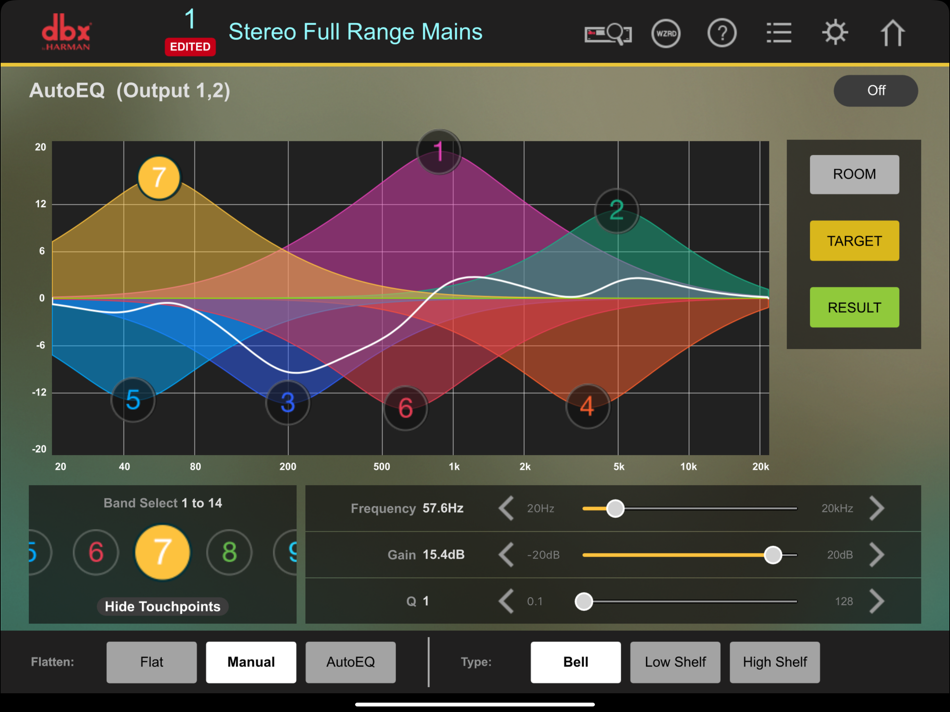Increase Frequency with right arrow
The width and height of the screenshot is (950, 712).
[x=877, y=508]
